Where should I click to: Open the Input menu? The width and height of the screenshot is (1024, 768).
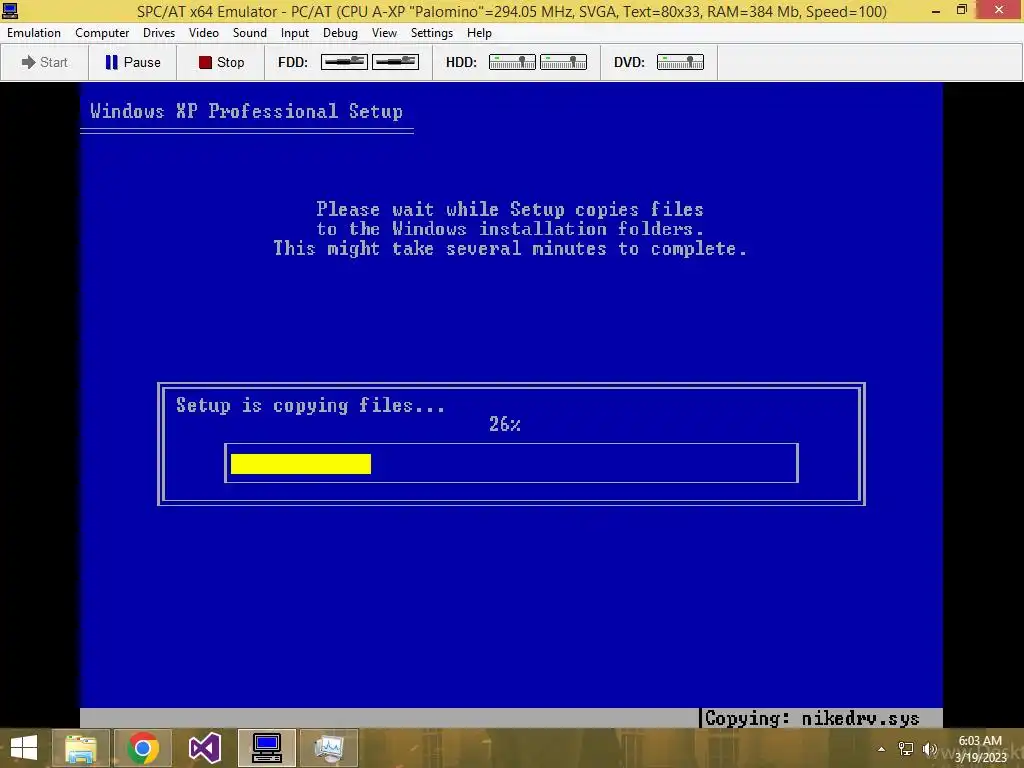point(295,33)
